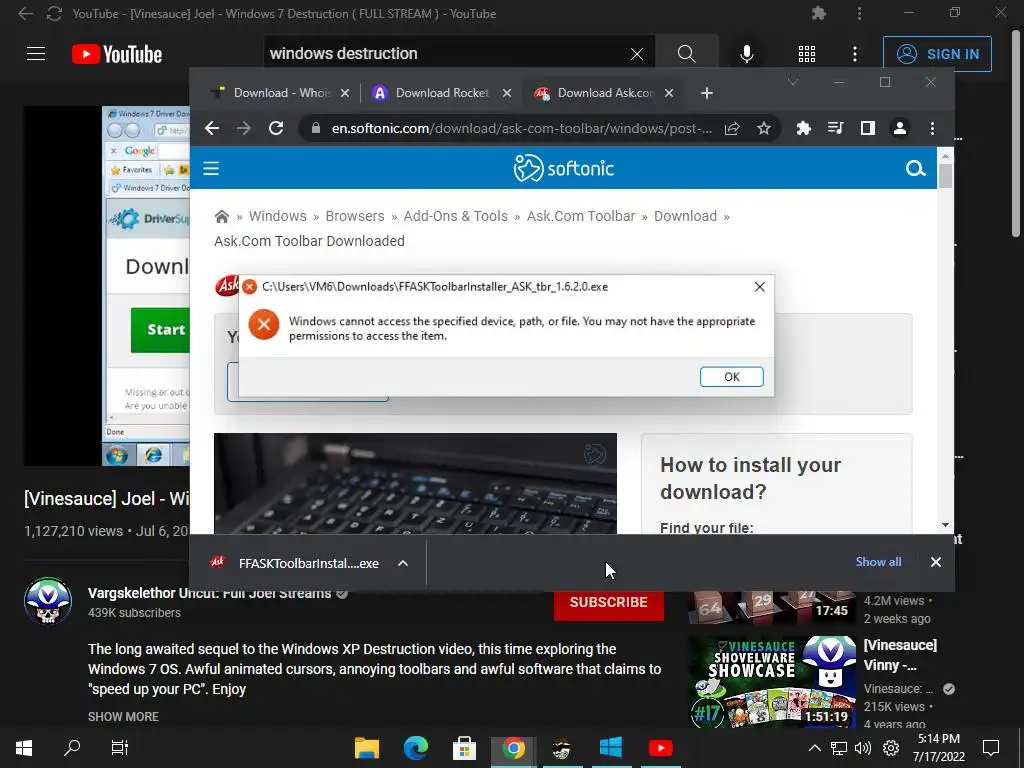Image resolution: width=1024 pixels, height=768 pixels.
Task: Expand the download item options chevron
Action: click(x=403, y=563)
